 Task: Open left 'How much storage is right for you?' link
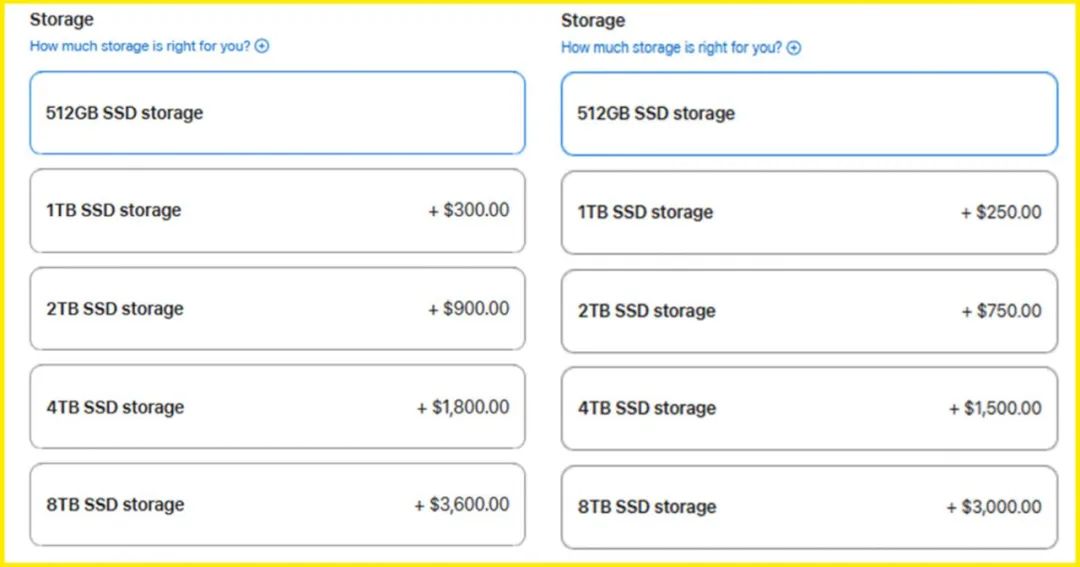click(x=140, y=46)
